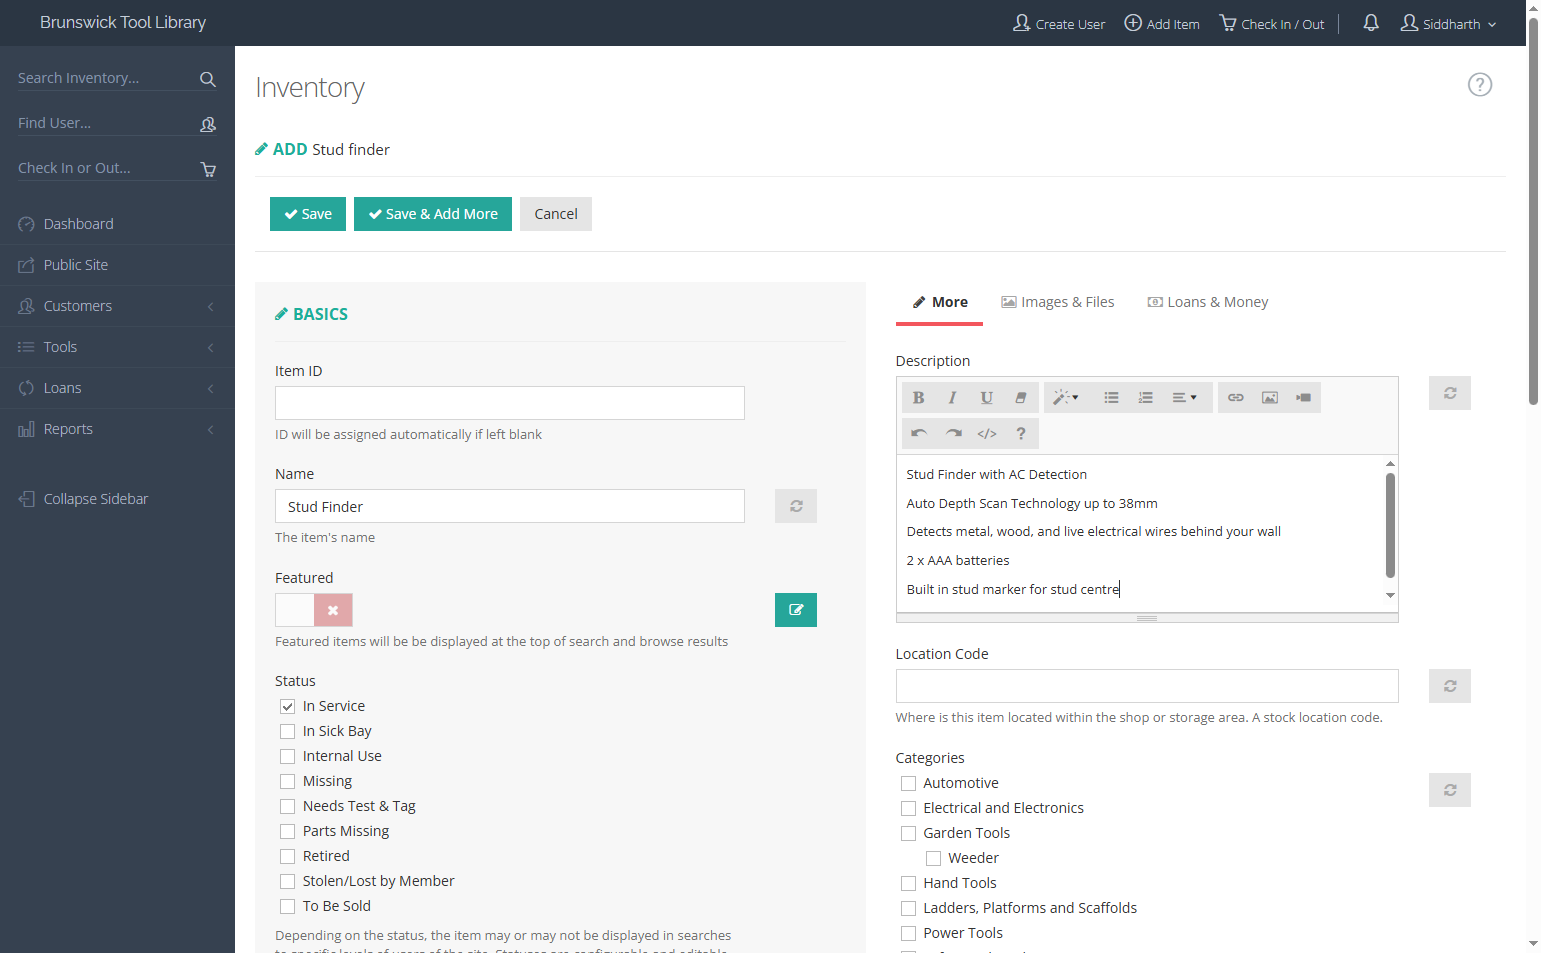Viewport: 1541px width, 953px height.
Task: Select the Power Tools category
Action: 908,933
